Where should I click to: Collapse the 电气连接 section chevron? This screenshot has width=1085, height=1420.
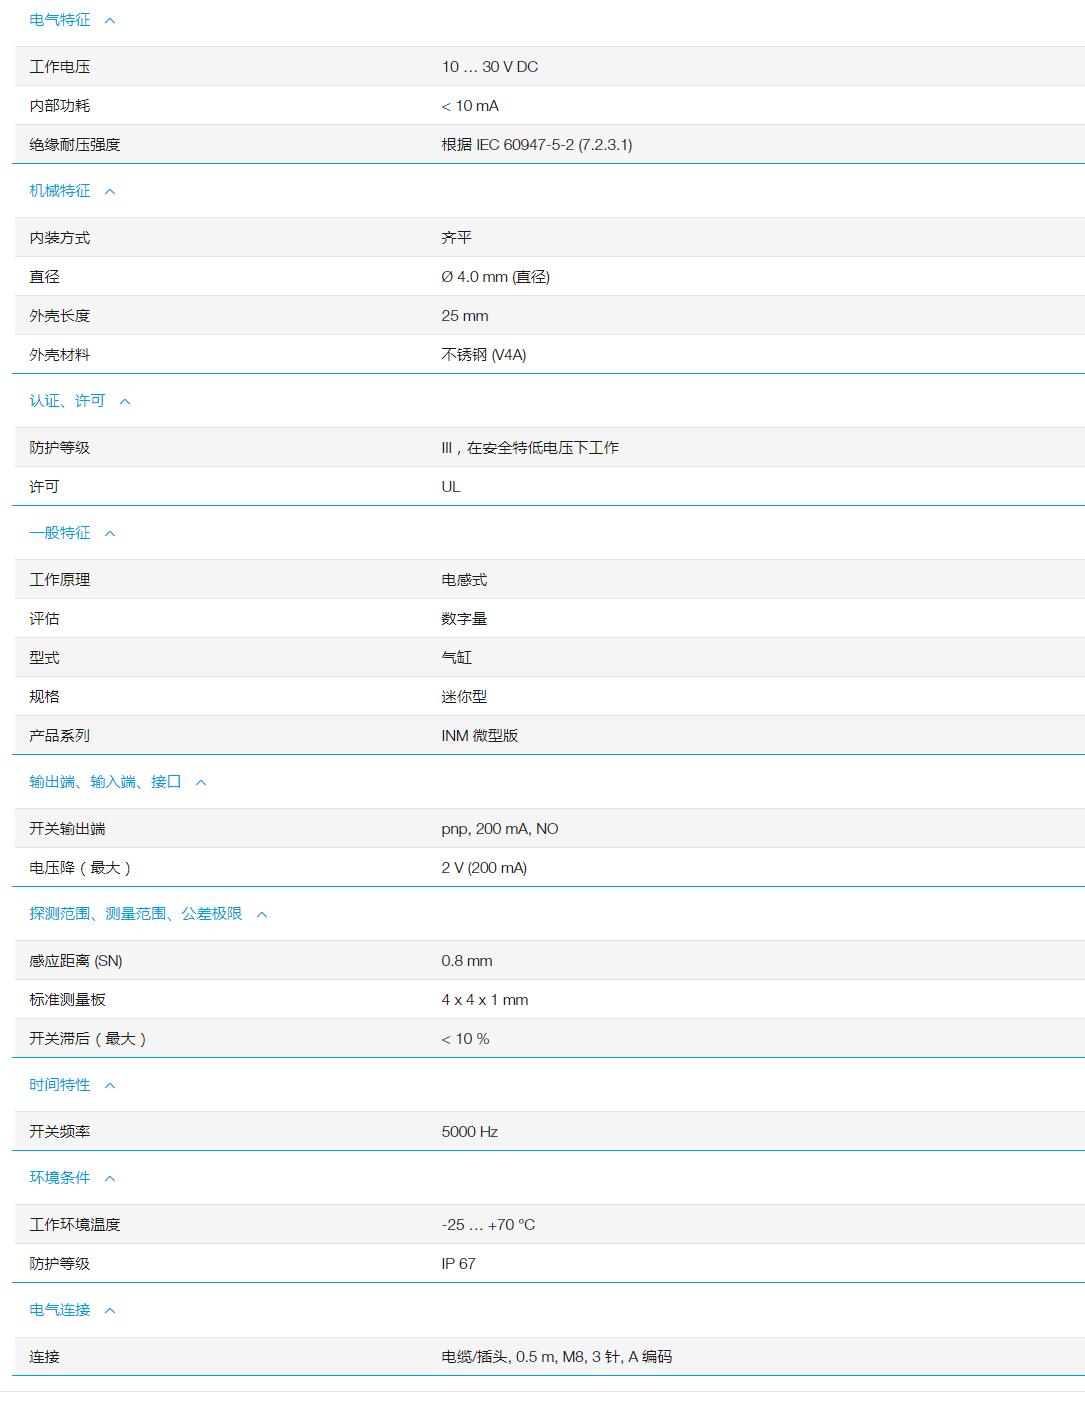(x=110, y=1308)
